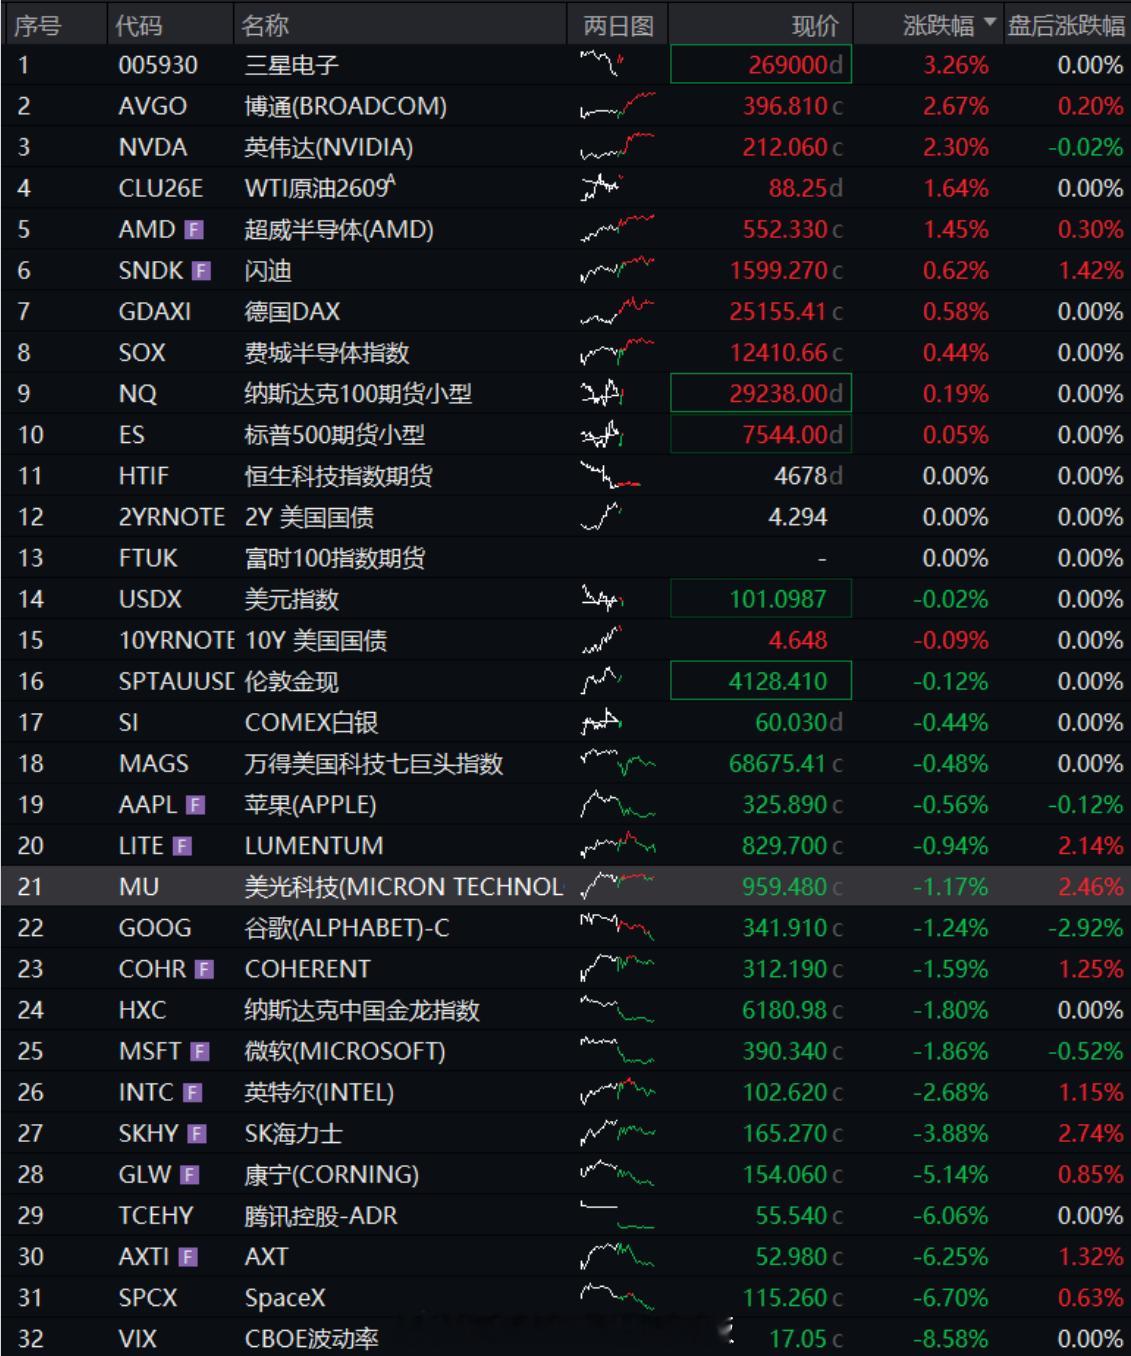Sort by the 现价 column header
Viewport: 1131px width, 1356px height.
[815, 25]
